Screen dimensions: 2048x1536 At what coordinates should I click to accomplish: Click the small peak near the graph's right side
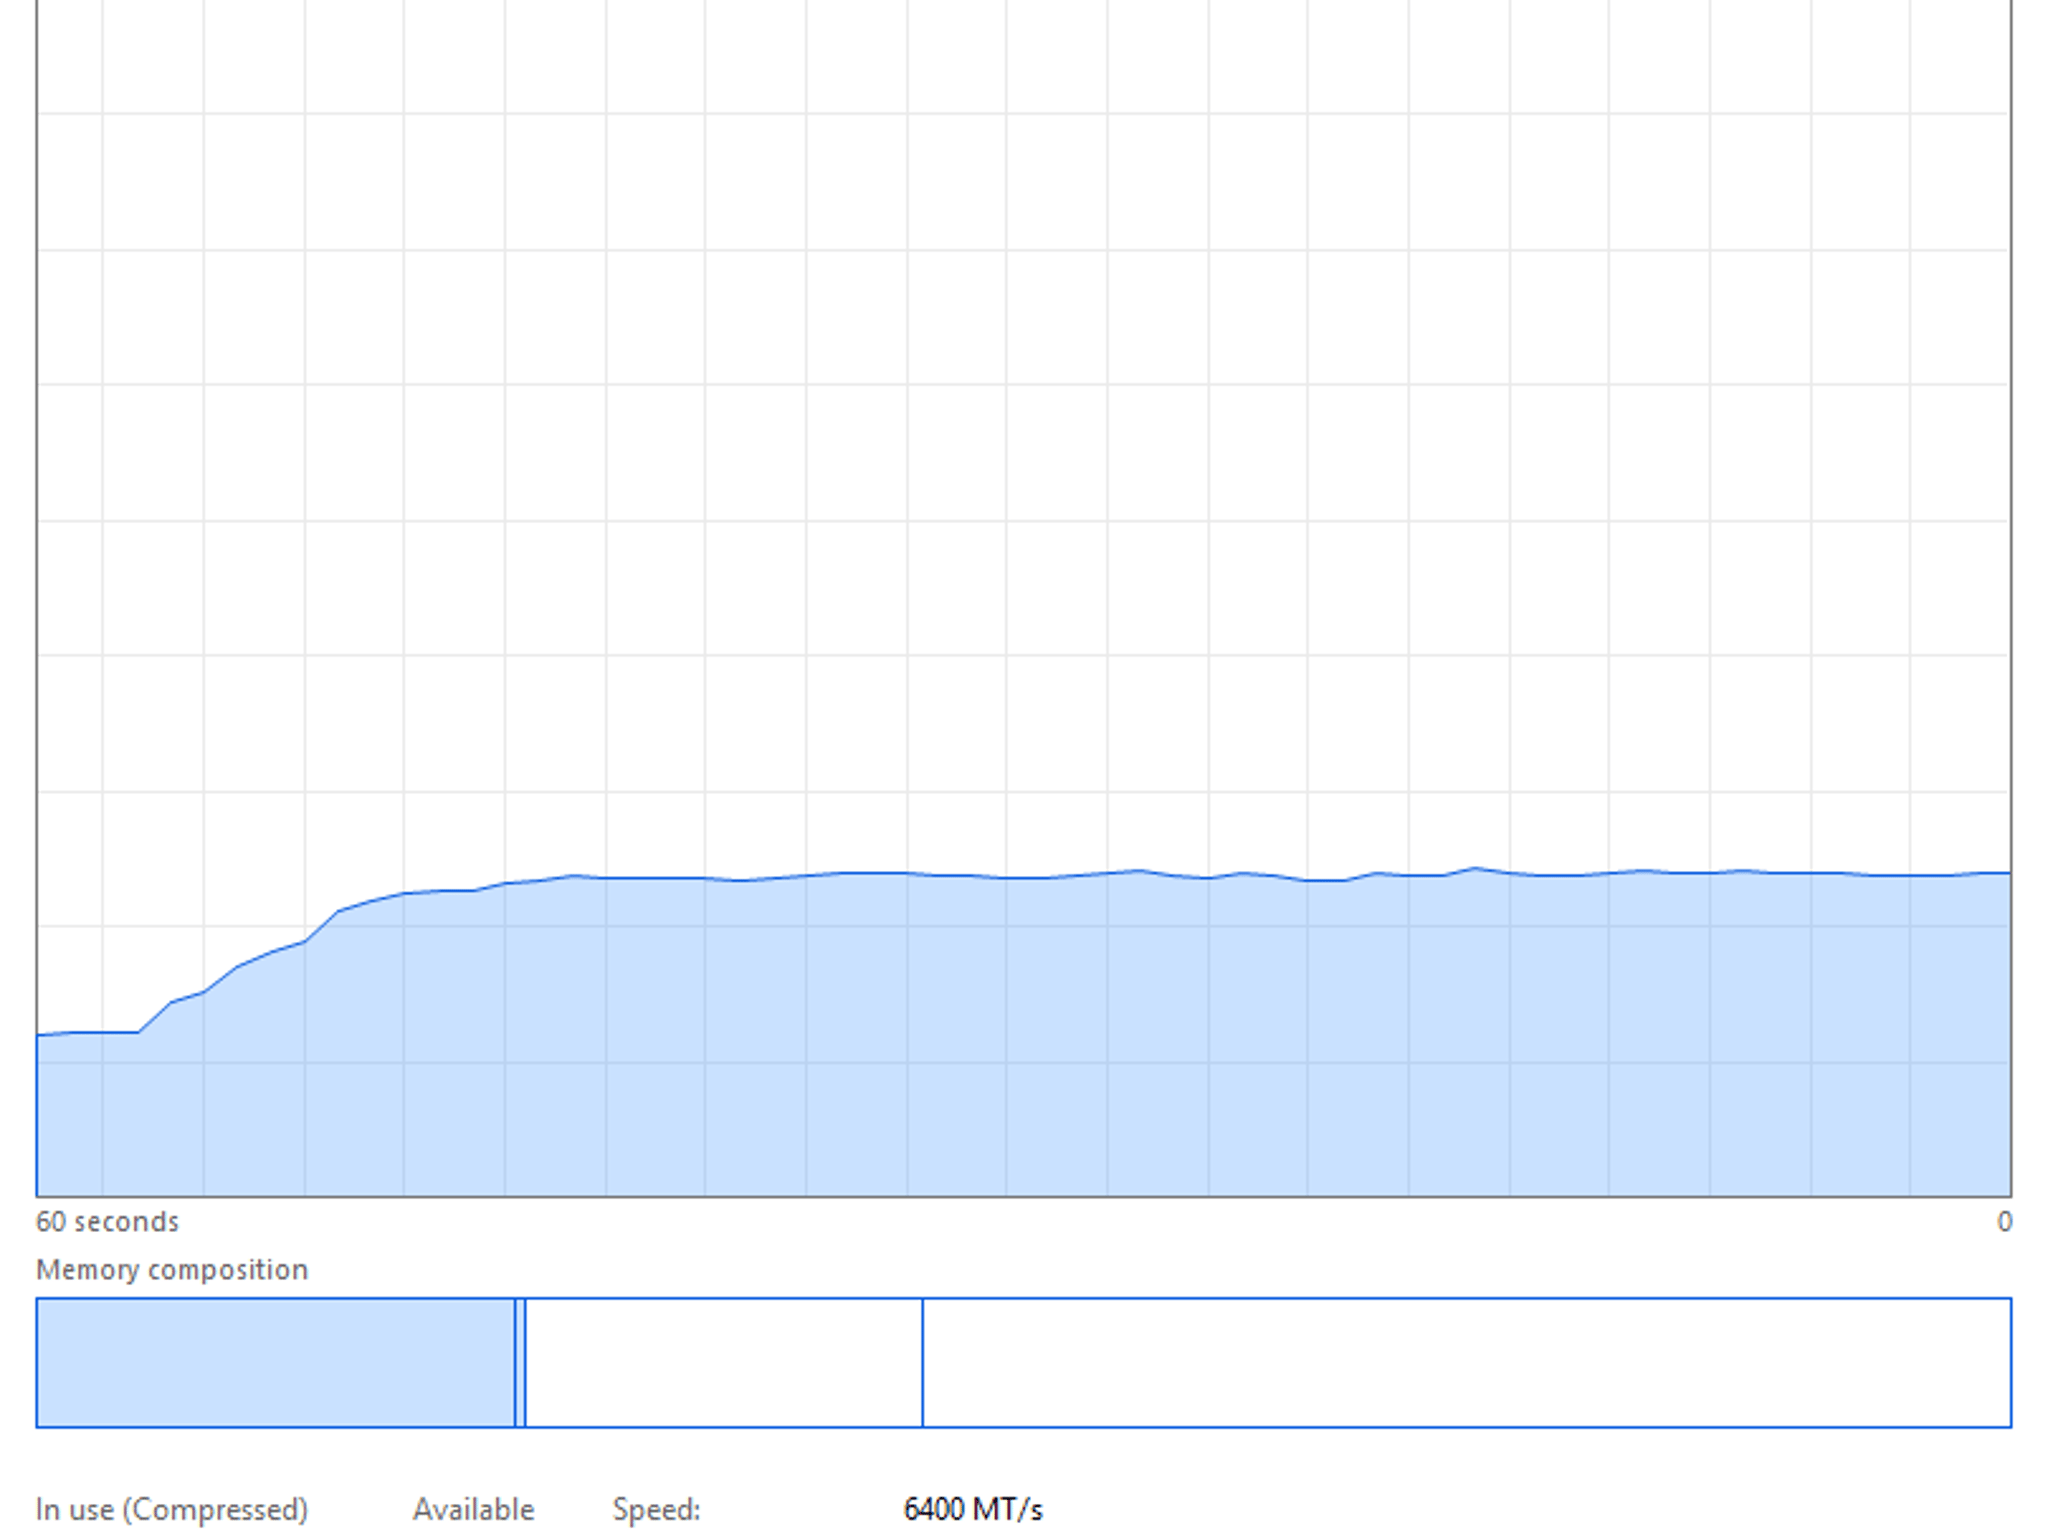click(1476, 869)
